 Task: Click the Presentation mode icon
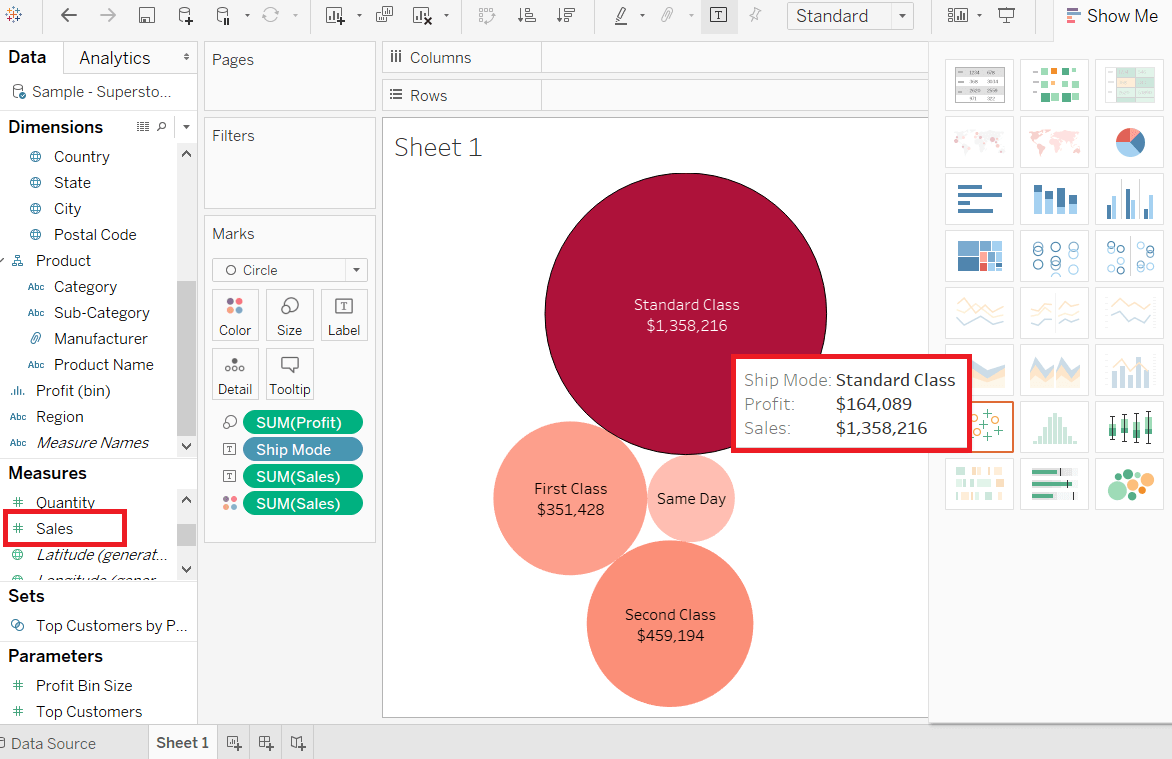(1007, 15)
